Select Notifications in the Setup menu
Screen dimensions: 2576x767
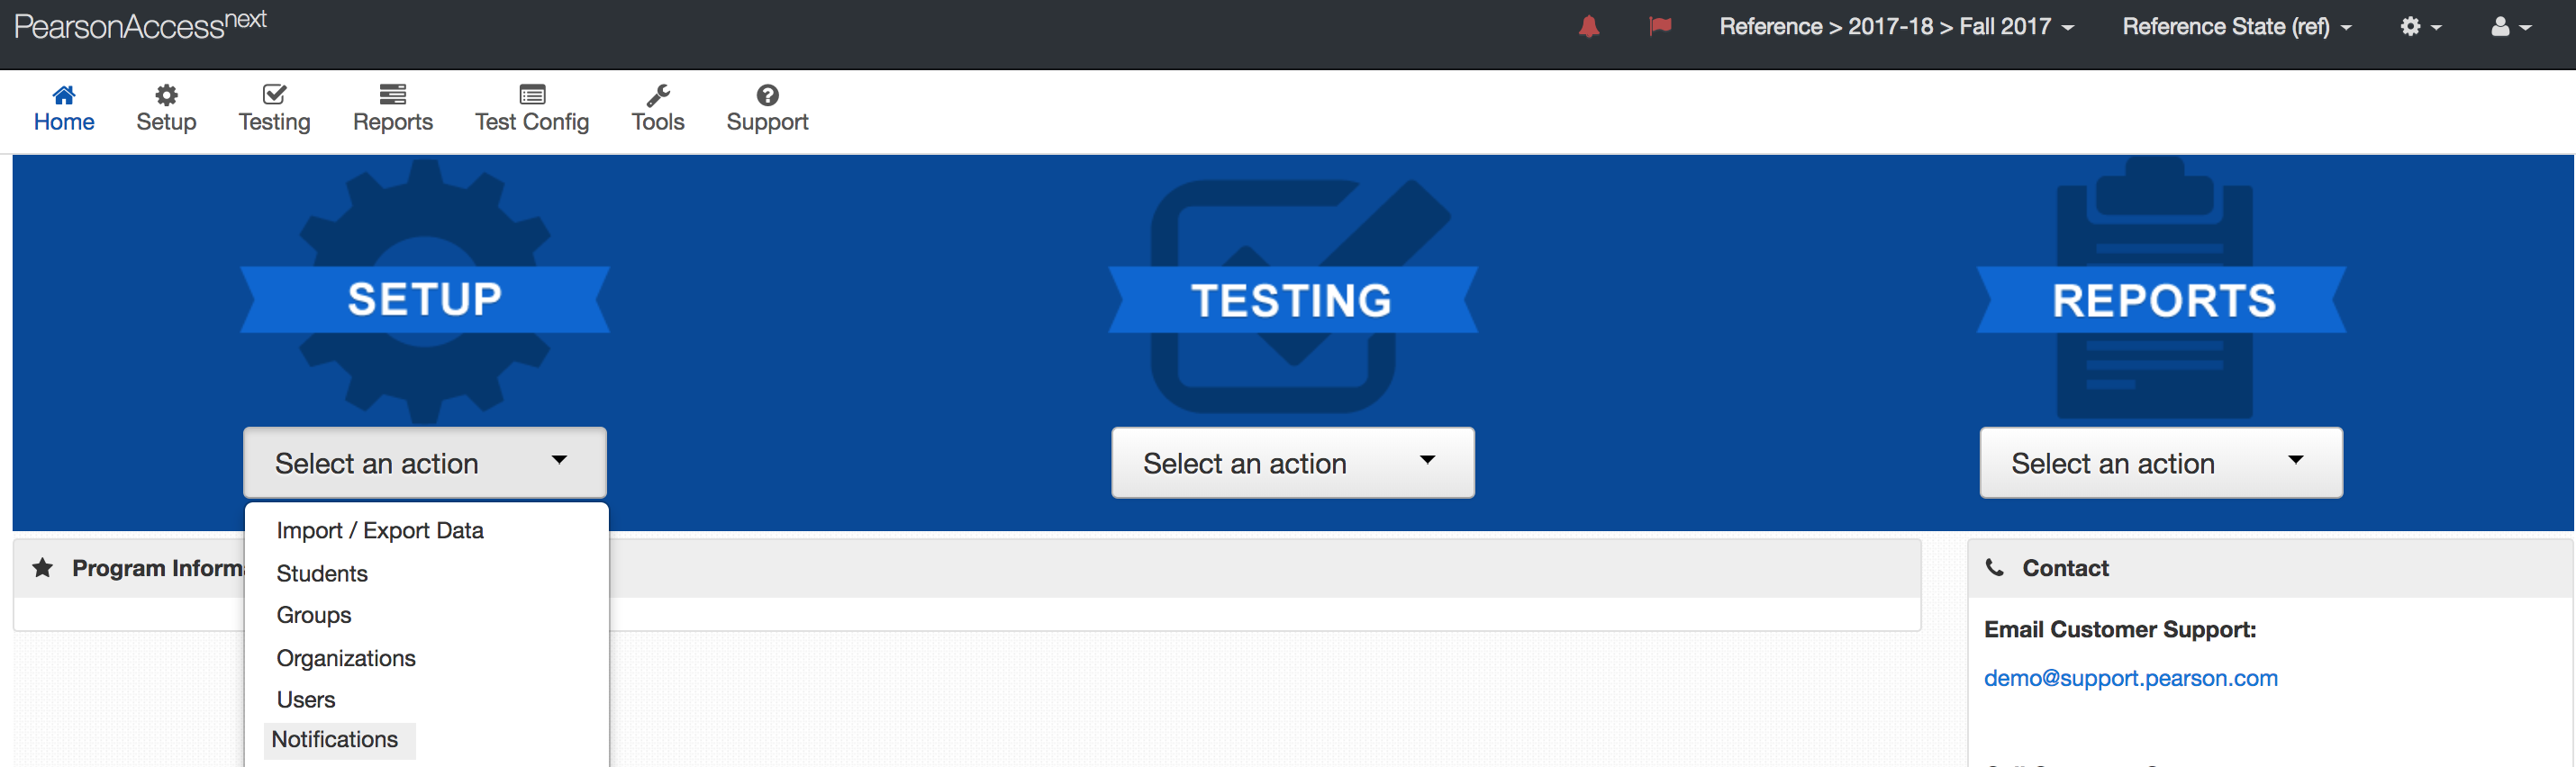(x=335, y=740)
